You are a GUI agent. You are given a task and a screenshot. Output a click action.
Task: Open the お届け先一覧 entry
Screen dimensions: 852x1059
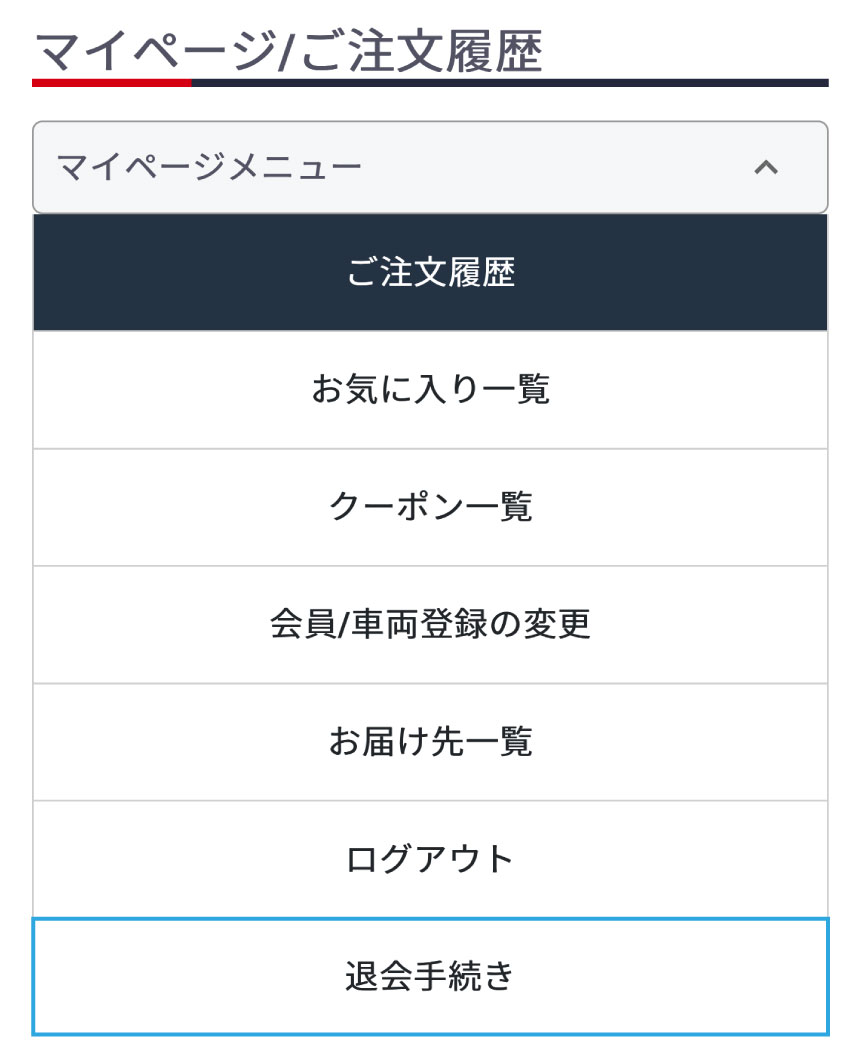[x=430, y=742]
